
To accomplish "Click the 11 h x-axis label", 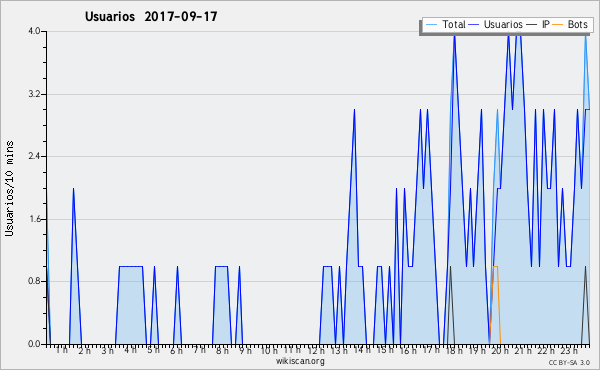I will [x=292, y=350].
